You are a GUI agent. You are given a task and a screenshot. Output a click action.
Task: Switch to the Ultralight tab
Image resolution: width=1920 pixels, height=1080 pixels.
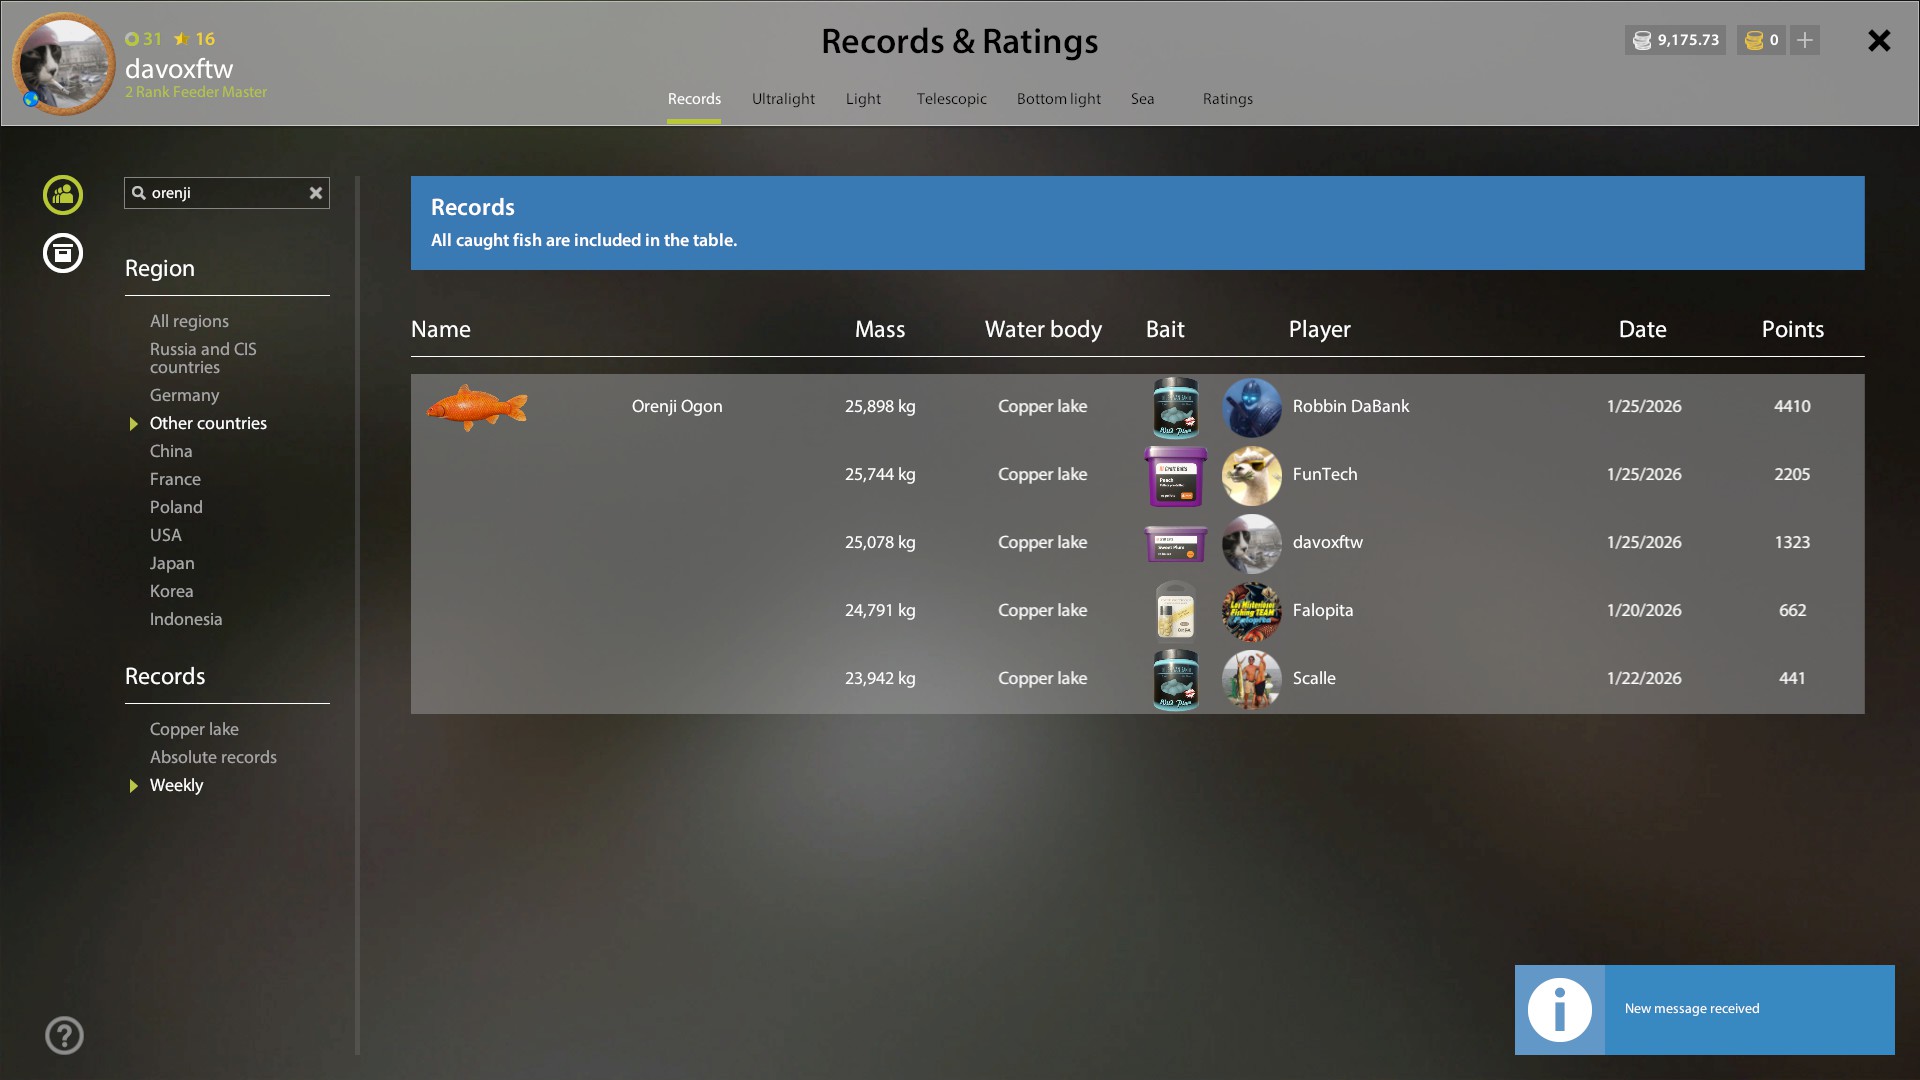[x=783, y=99]
